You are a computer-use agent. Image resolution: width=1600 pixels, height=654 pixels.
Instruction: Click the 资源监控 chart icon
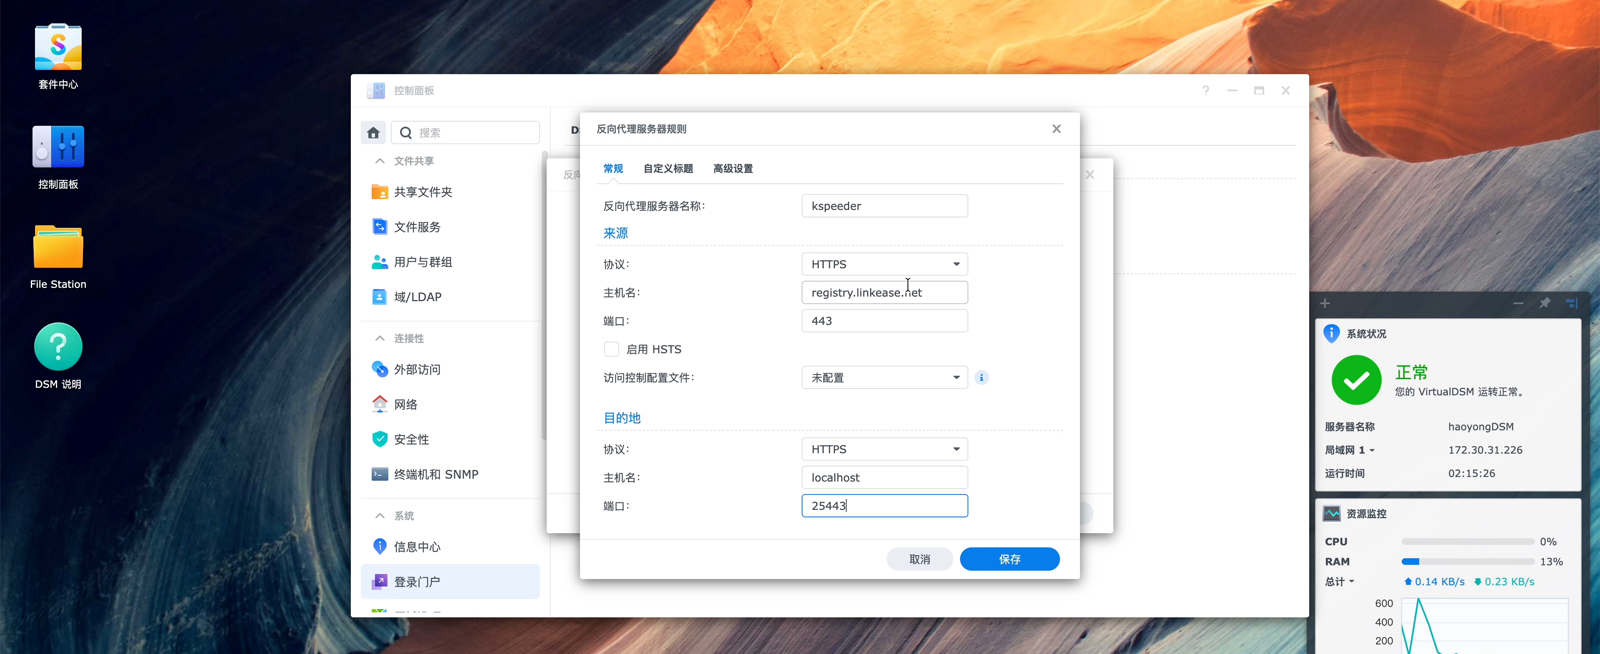pyautogui.click(x=1332, y=514)
